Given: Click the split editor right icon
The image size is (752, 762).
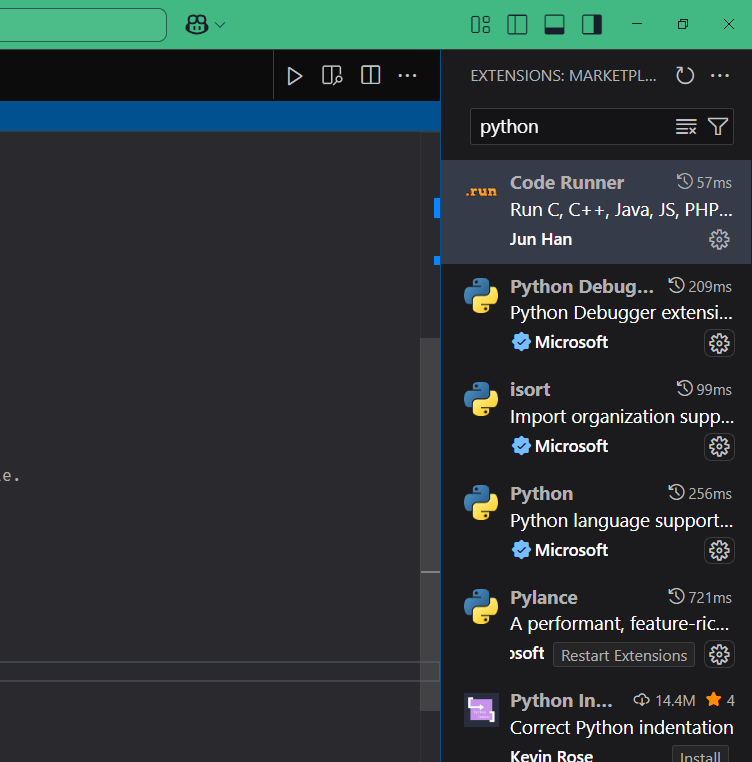Looking at the screenshot, I should [370, 76].
